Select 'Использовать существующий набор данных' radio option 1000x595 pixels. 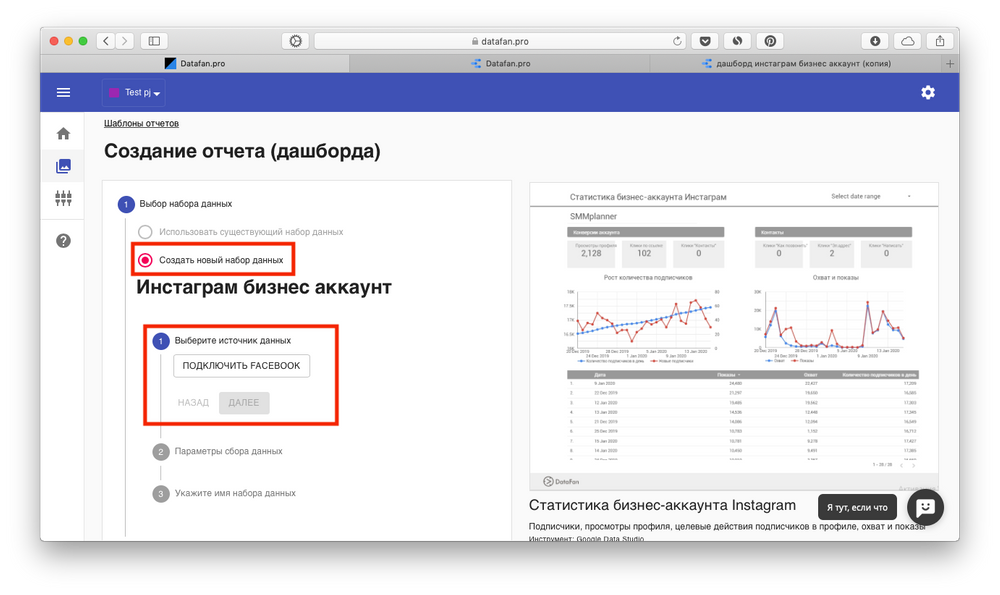point(145,231)
